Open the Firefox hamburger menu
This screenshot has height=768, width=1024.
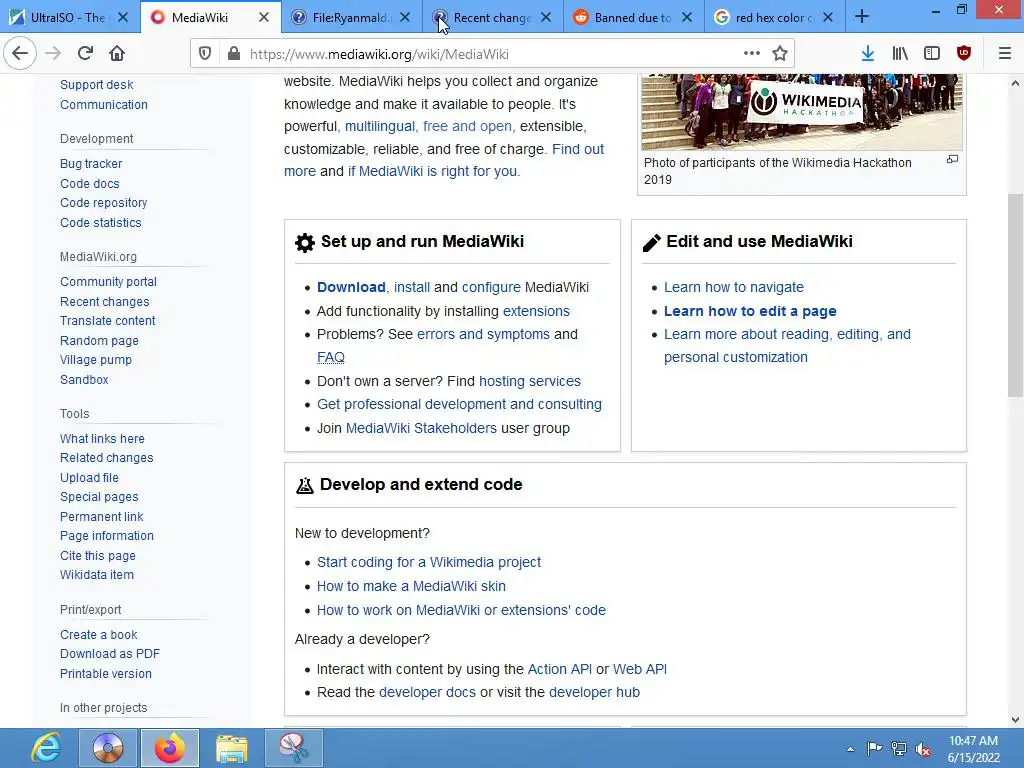[1005, 54]
